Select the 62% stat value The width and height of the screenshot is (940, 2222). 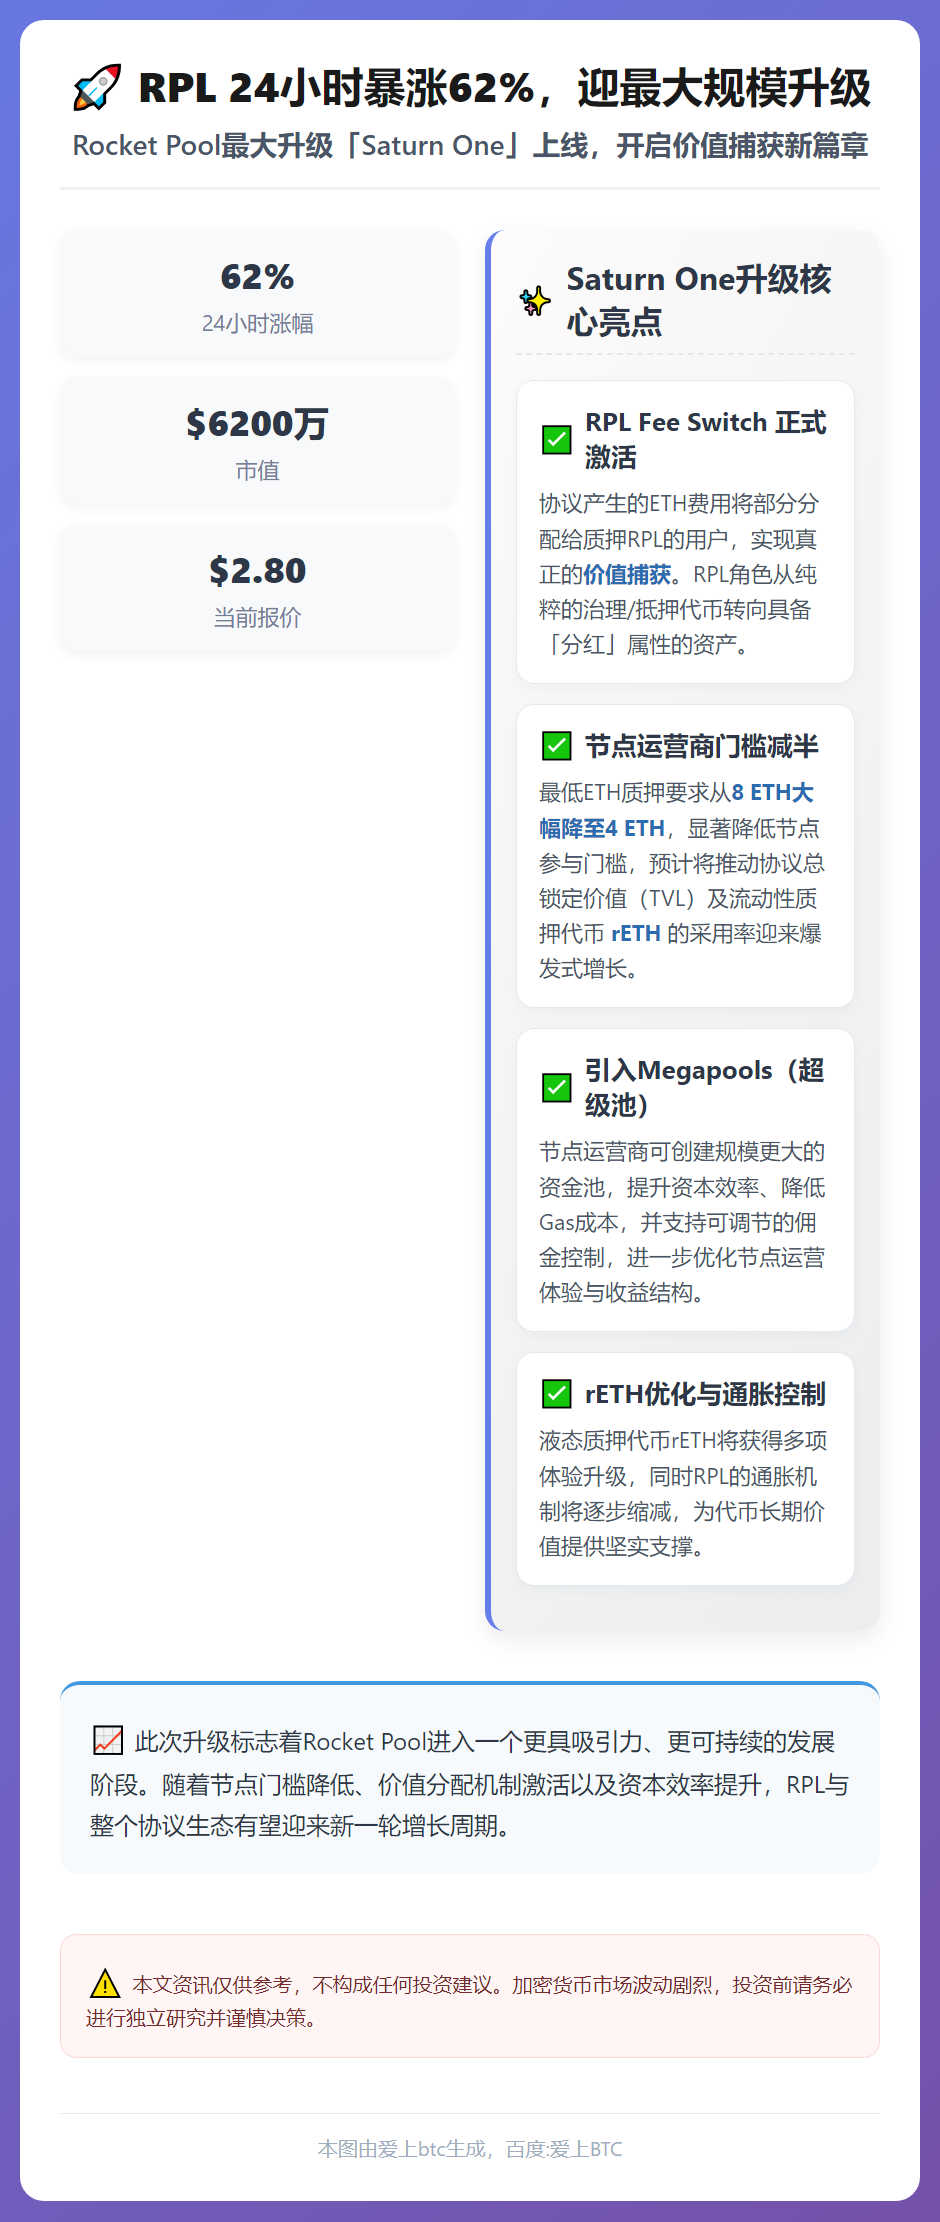[257, 277]
